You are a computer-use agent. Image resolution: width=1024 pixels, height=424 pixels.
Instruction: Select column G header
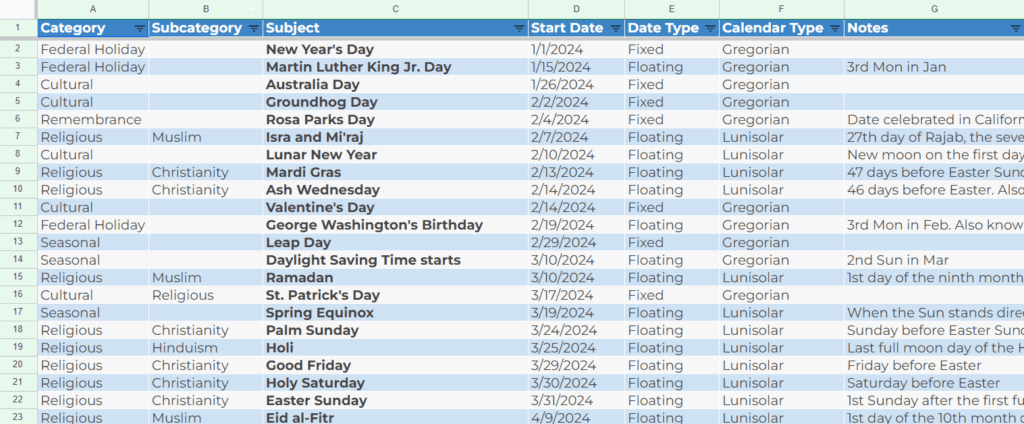934,9
